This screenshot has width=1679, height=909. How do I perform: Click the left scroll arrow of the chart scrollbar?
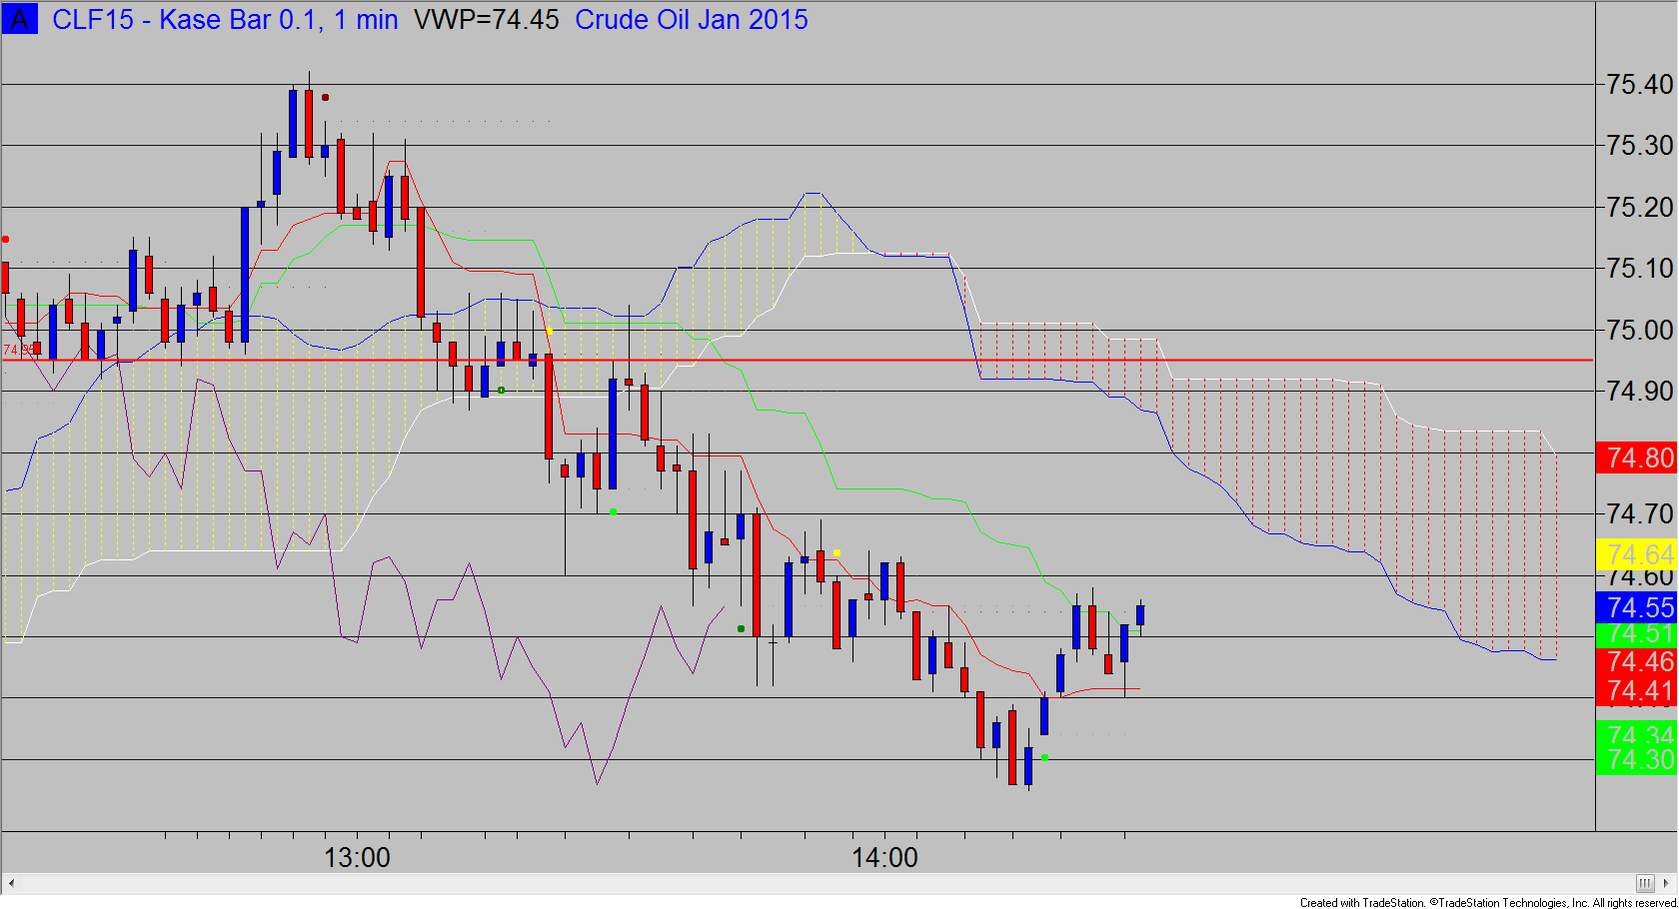click(x=11, y=883)
